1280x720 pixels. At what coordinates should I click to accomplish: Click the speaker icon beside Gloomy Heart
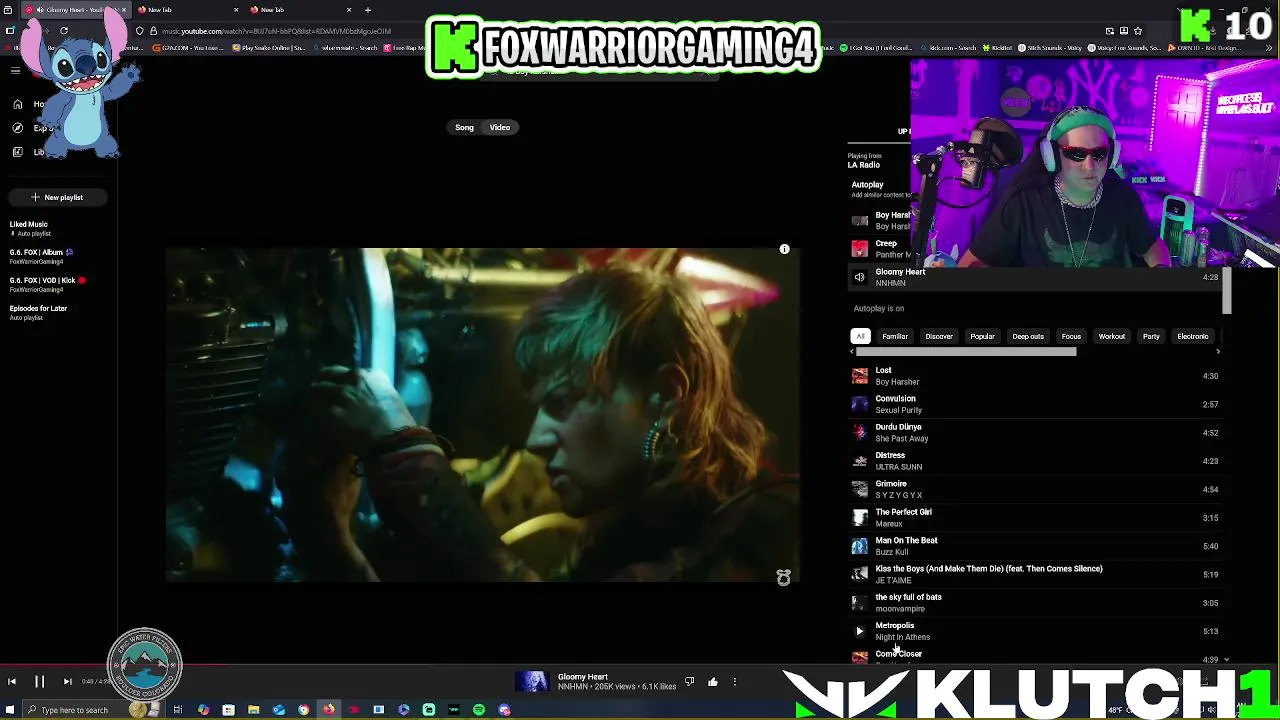860,277
